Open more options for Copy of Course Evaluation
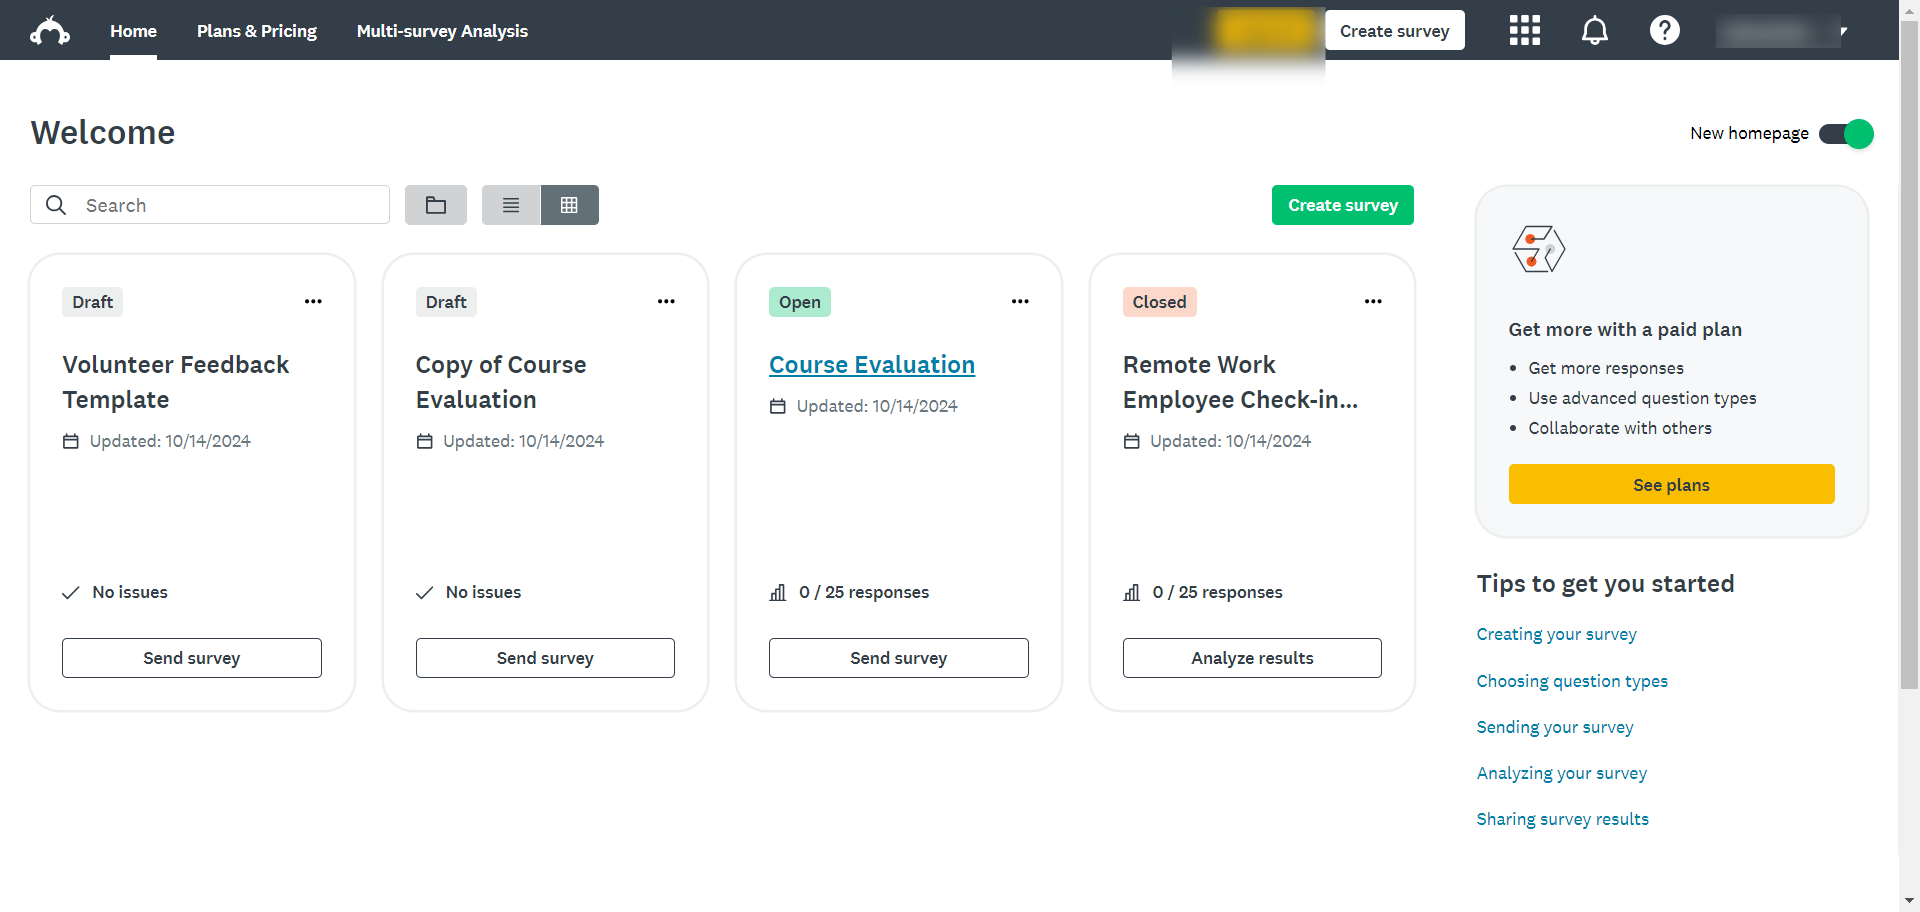Viewport: 1920px width, 912px height. pyautogui.click(x=666, y=301)
